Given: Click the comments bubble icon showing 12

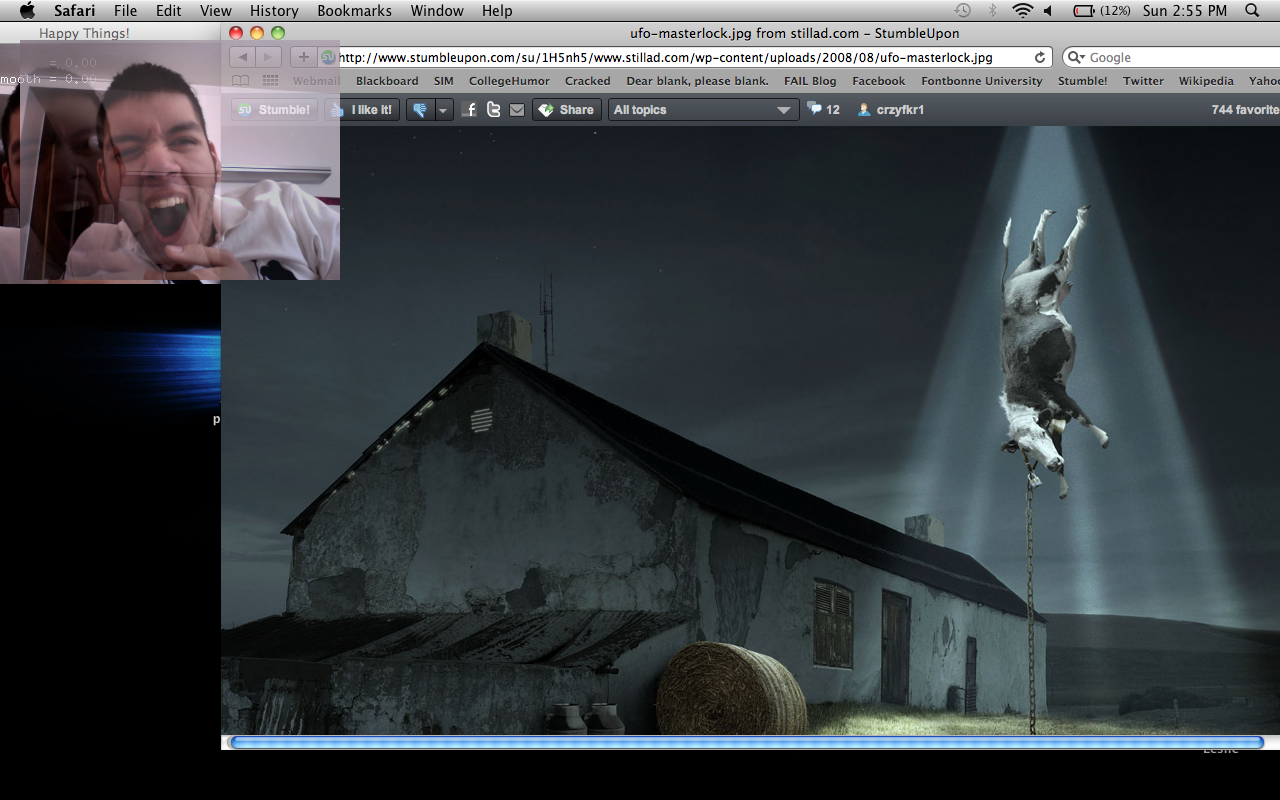Looking at the screenshot, I should pos(815,109).
